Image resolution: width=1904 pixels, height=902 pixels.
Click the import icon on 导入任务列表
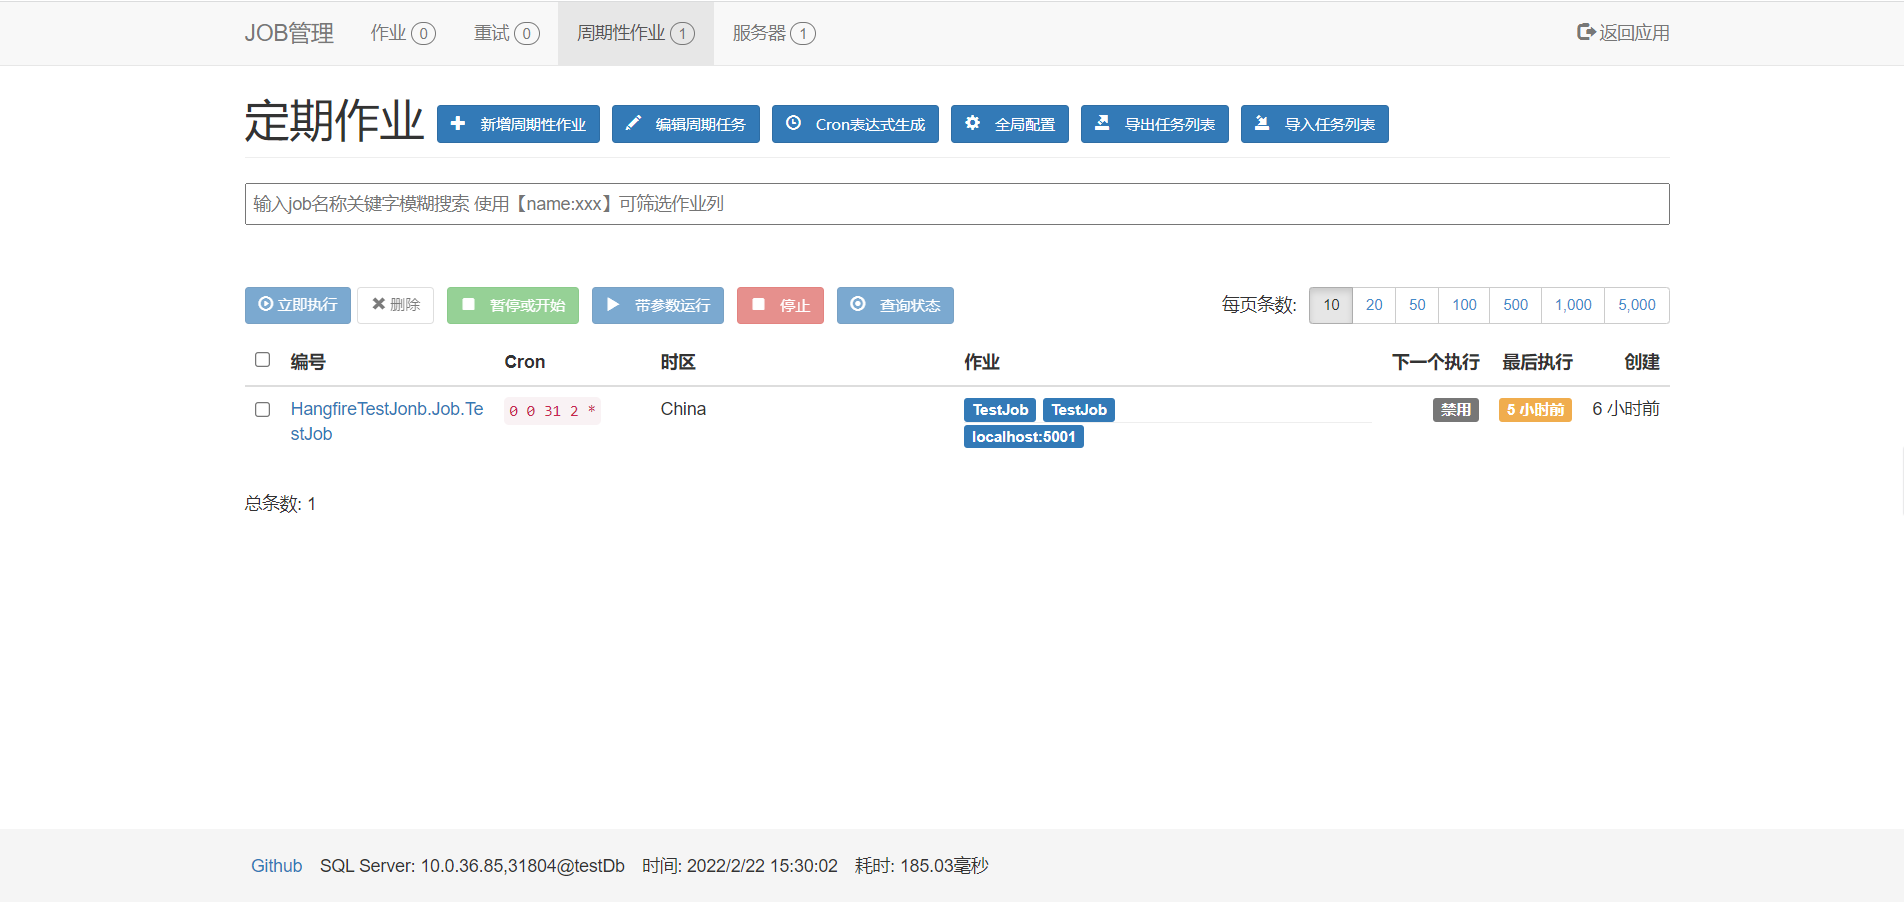[x=1262, y=123]
